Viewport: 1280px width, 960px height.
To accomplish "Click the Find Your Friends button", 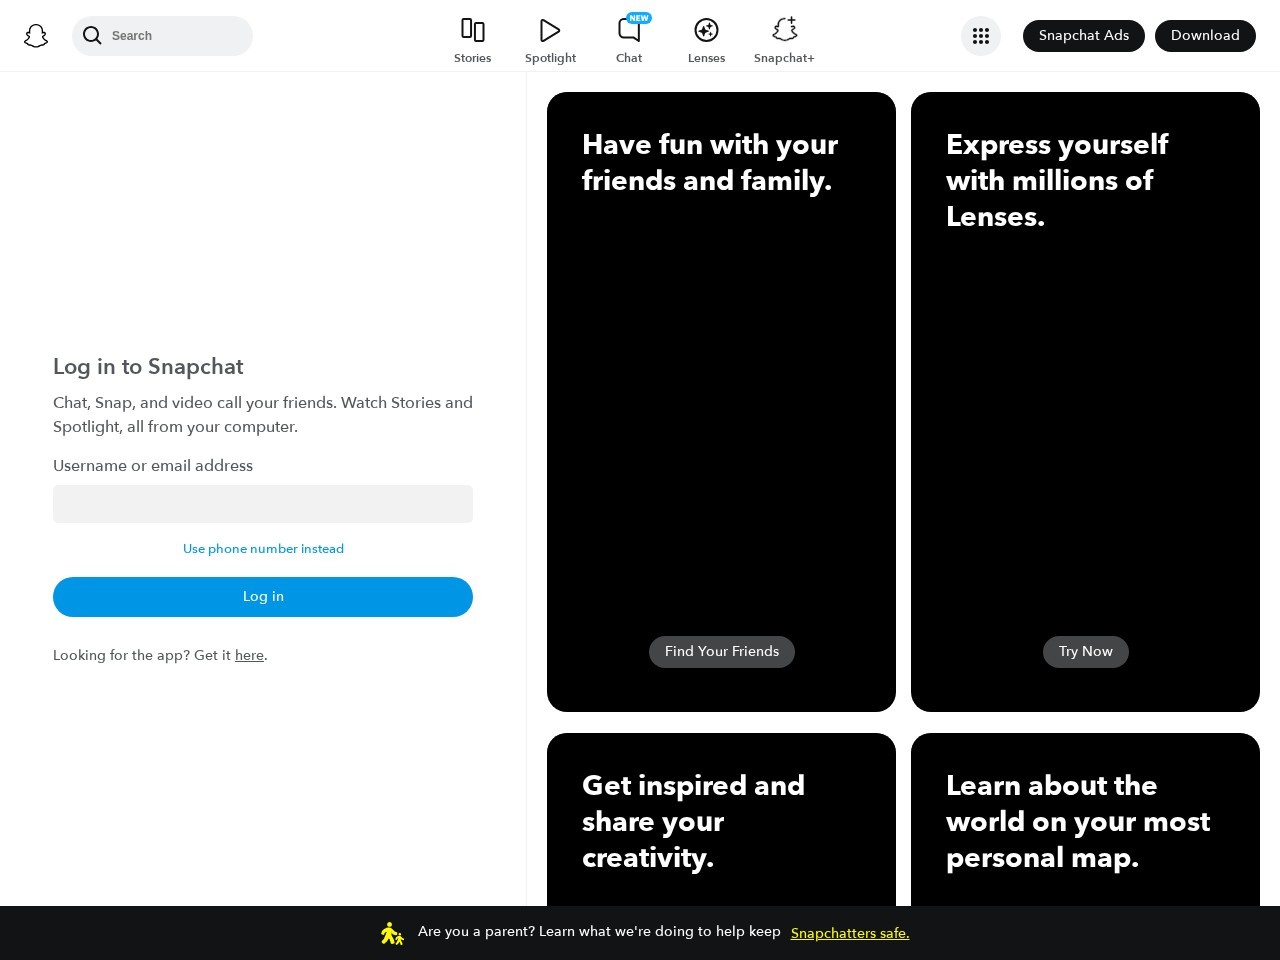I will pos(721,652).
